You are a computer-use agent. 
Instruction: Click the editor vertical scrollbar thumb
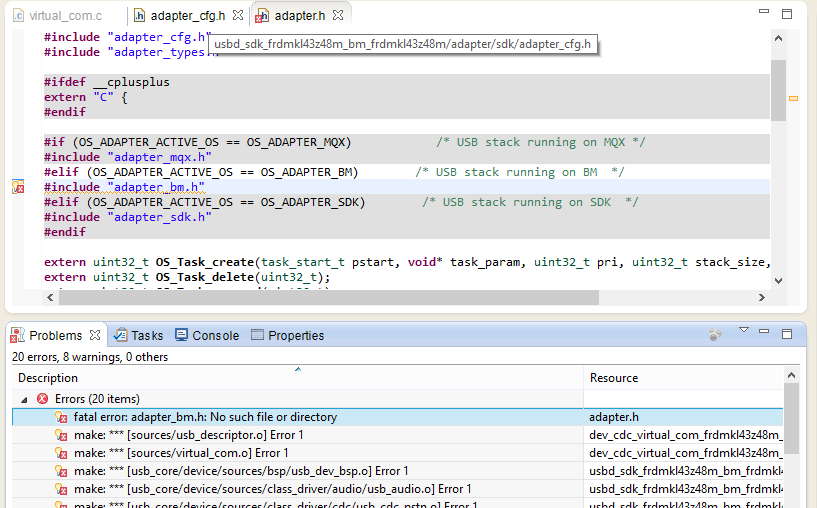coord(778,90)
